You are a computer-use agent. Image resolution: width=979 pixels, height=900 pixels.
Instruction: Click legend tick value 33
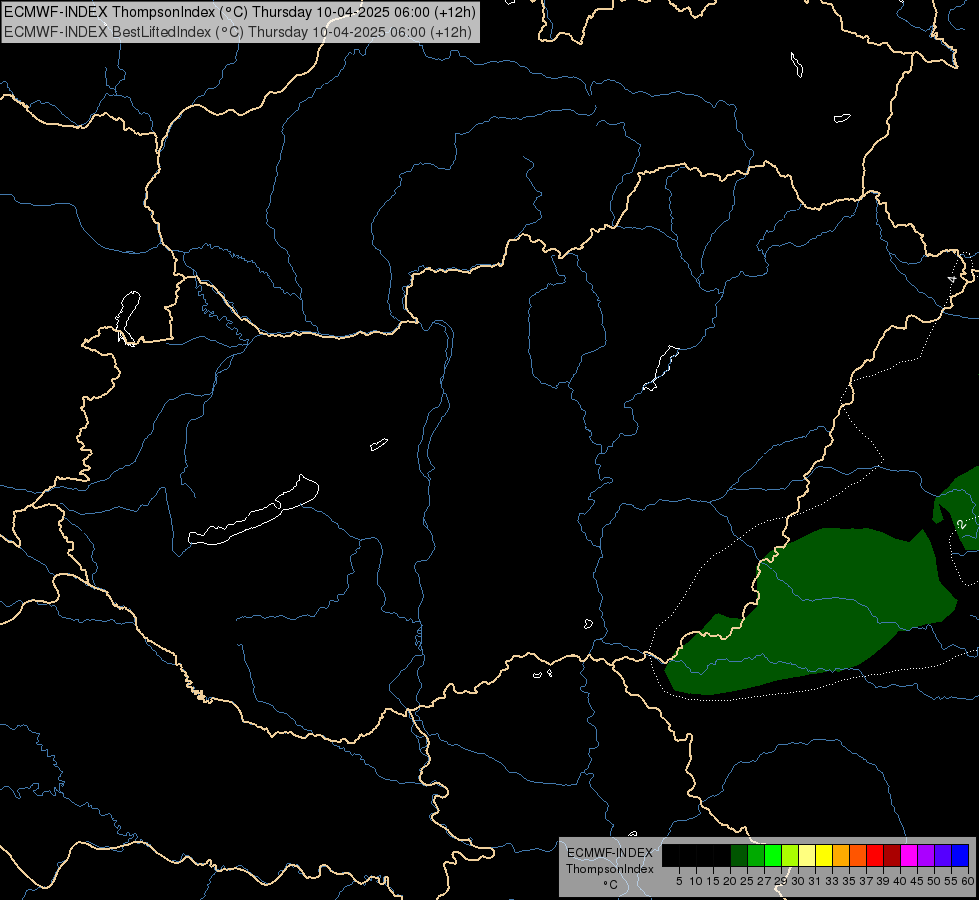pos(832,881)
